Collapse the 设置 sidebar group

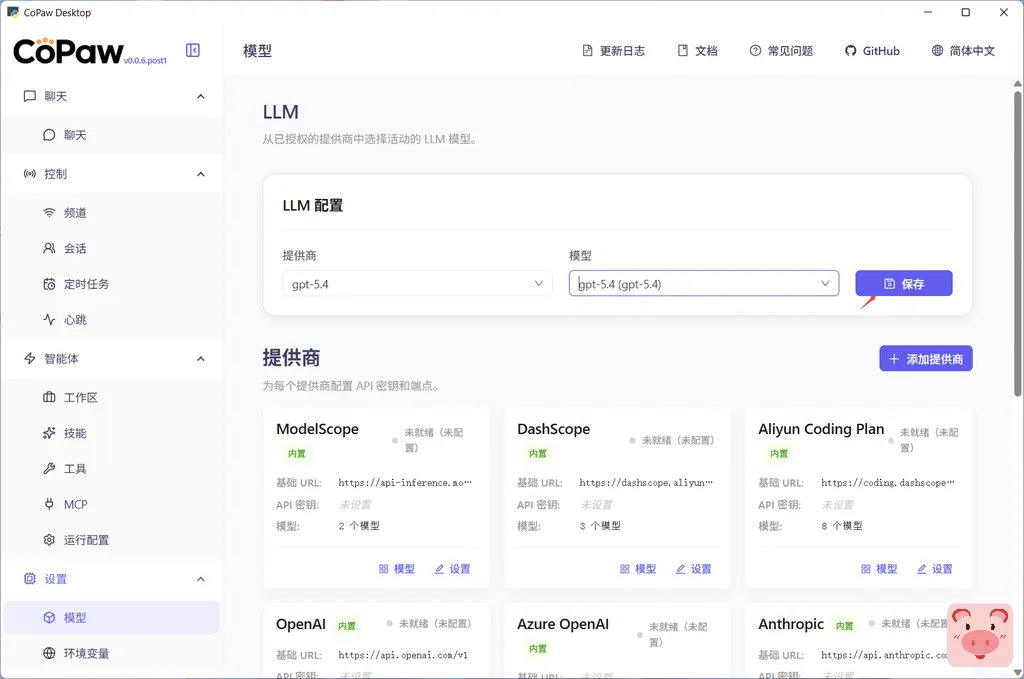(200, 579)
